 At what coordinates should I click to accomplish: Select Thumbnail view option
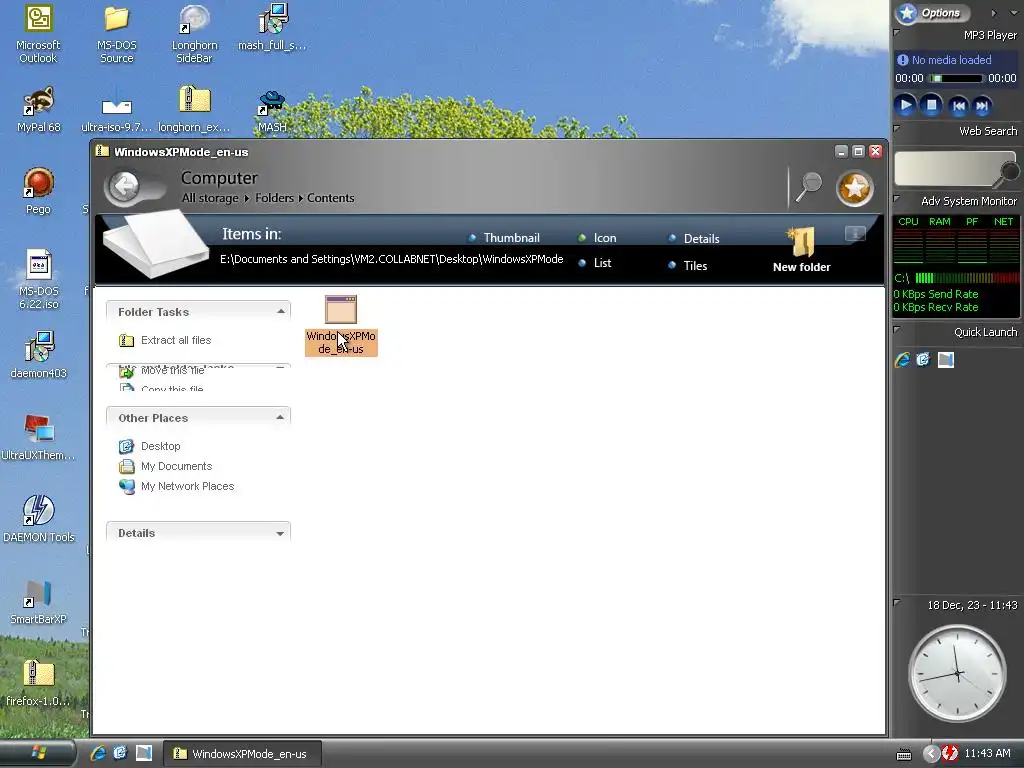click(x=505, y=238)
